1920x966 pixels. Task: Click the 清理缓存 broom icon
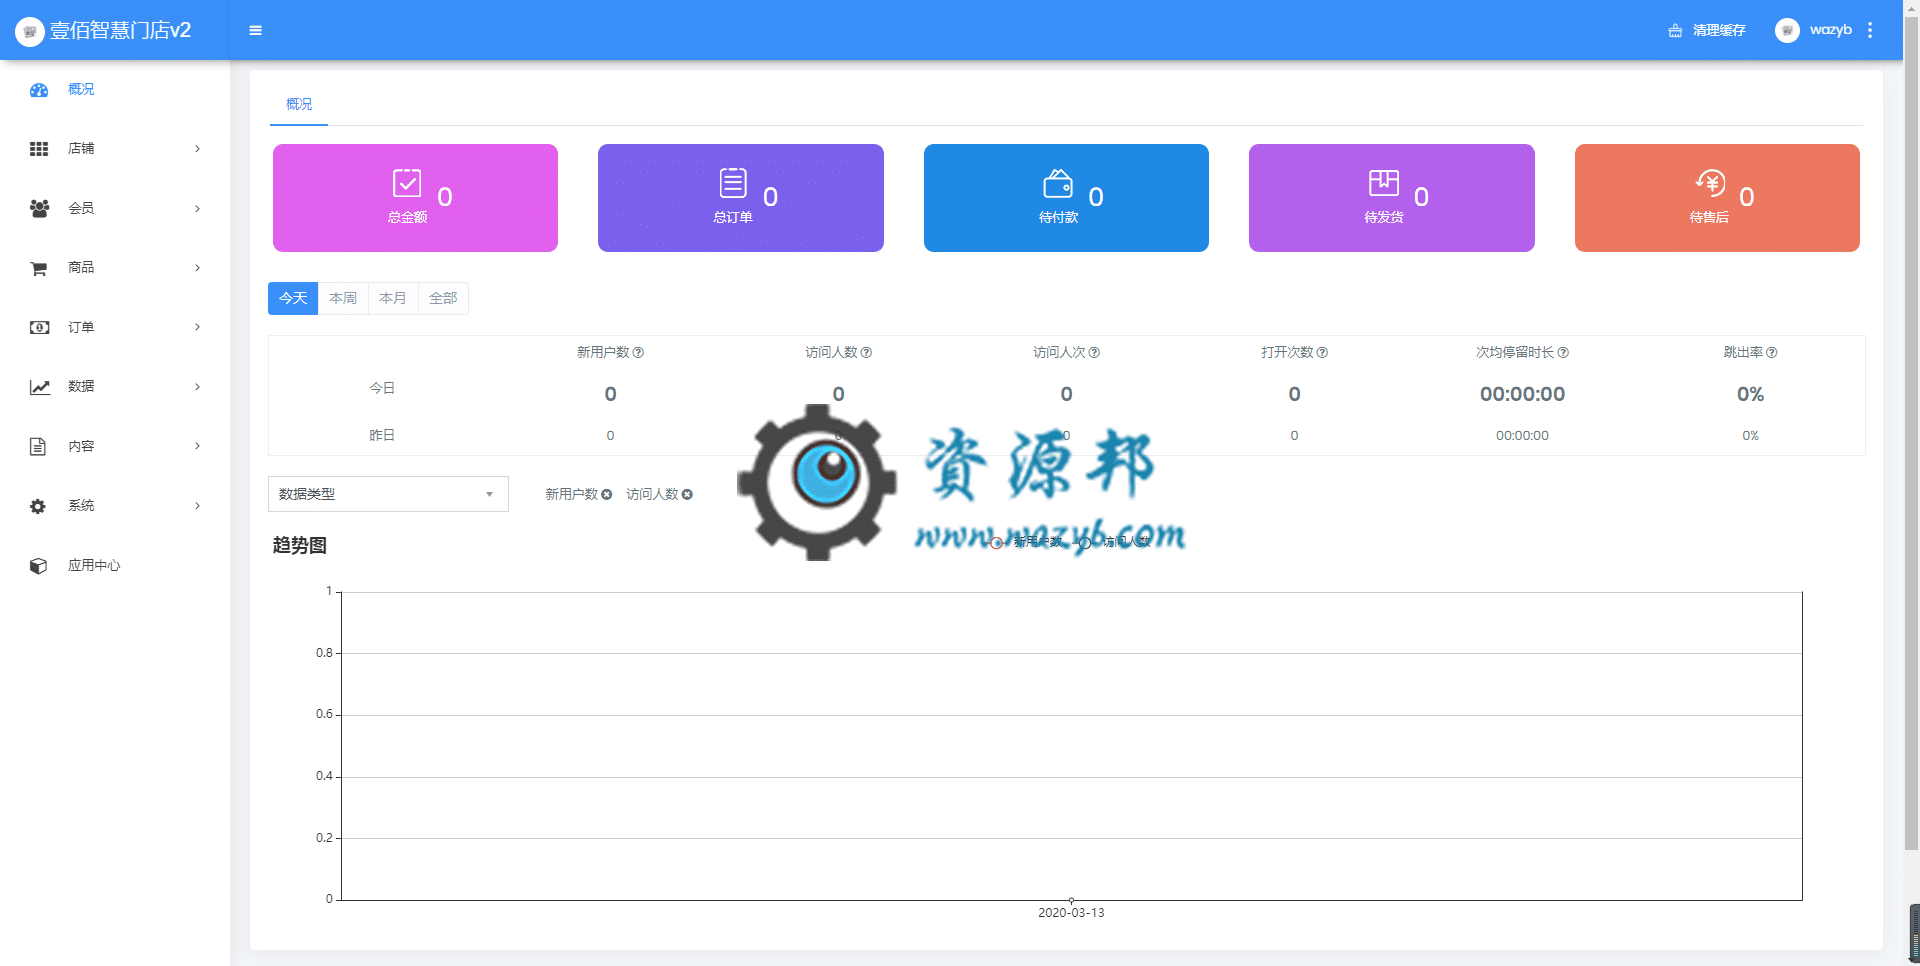(1675, 31)
